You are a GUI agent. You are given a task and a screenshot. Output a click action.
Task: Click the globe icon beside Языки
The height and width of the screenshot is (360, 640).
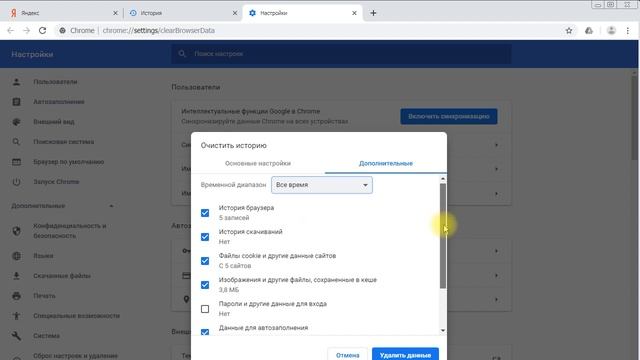(16, 256)
